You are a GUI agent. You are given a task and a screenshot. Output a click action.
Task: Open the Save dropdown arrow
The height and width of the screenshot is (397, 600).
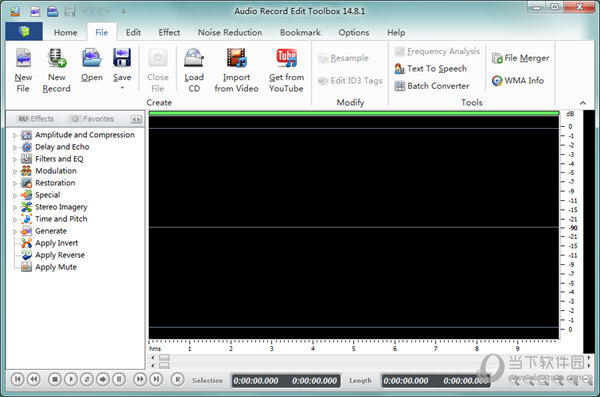[x=122, y=88]
